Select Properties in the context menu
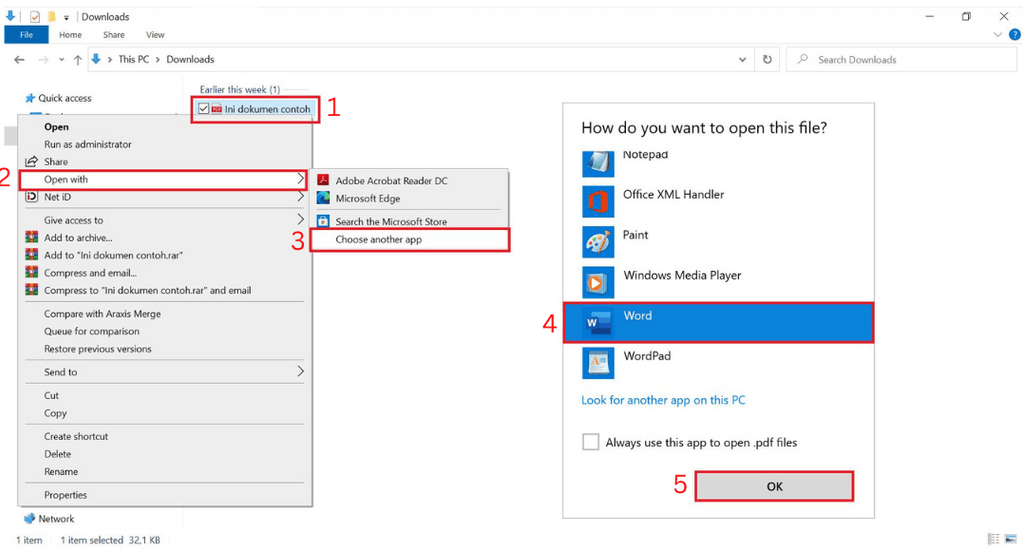Viewport: 1023px width, 552px height. [x=65, y=495]
